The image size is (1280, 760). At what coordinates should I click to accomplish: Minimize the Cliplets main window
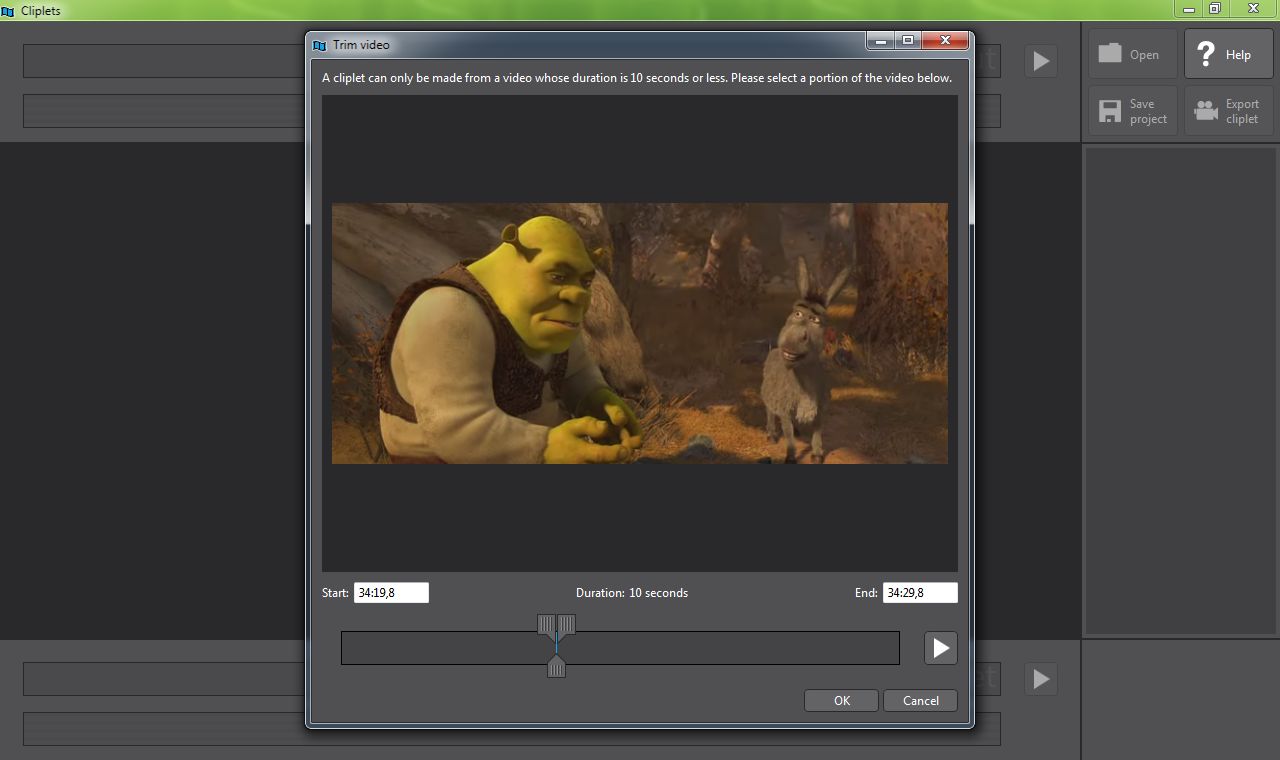1189,8
